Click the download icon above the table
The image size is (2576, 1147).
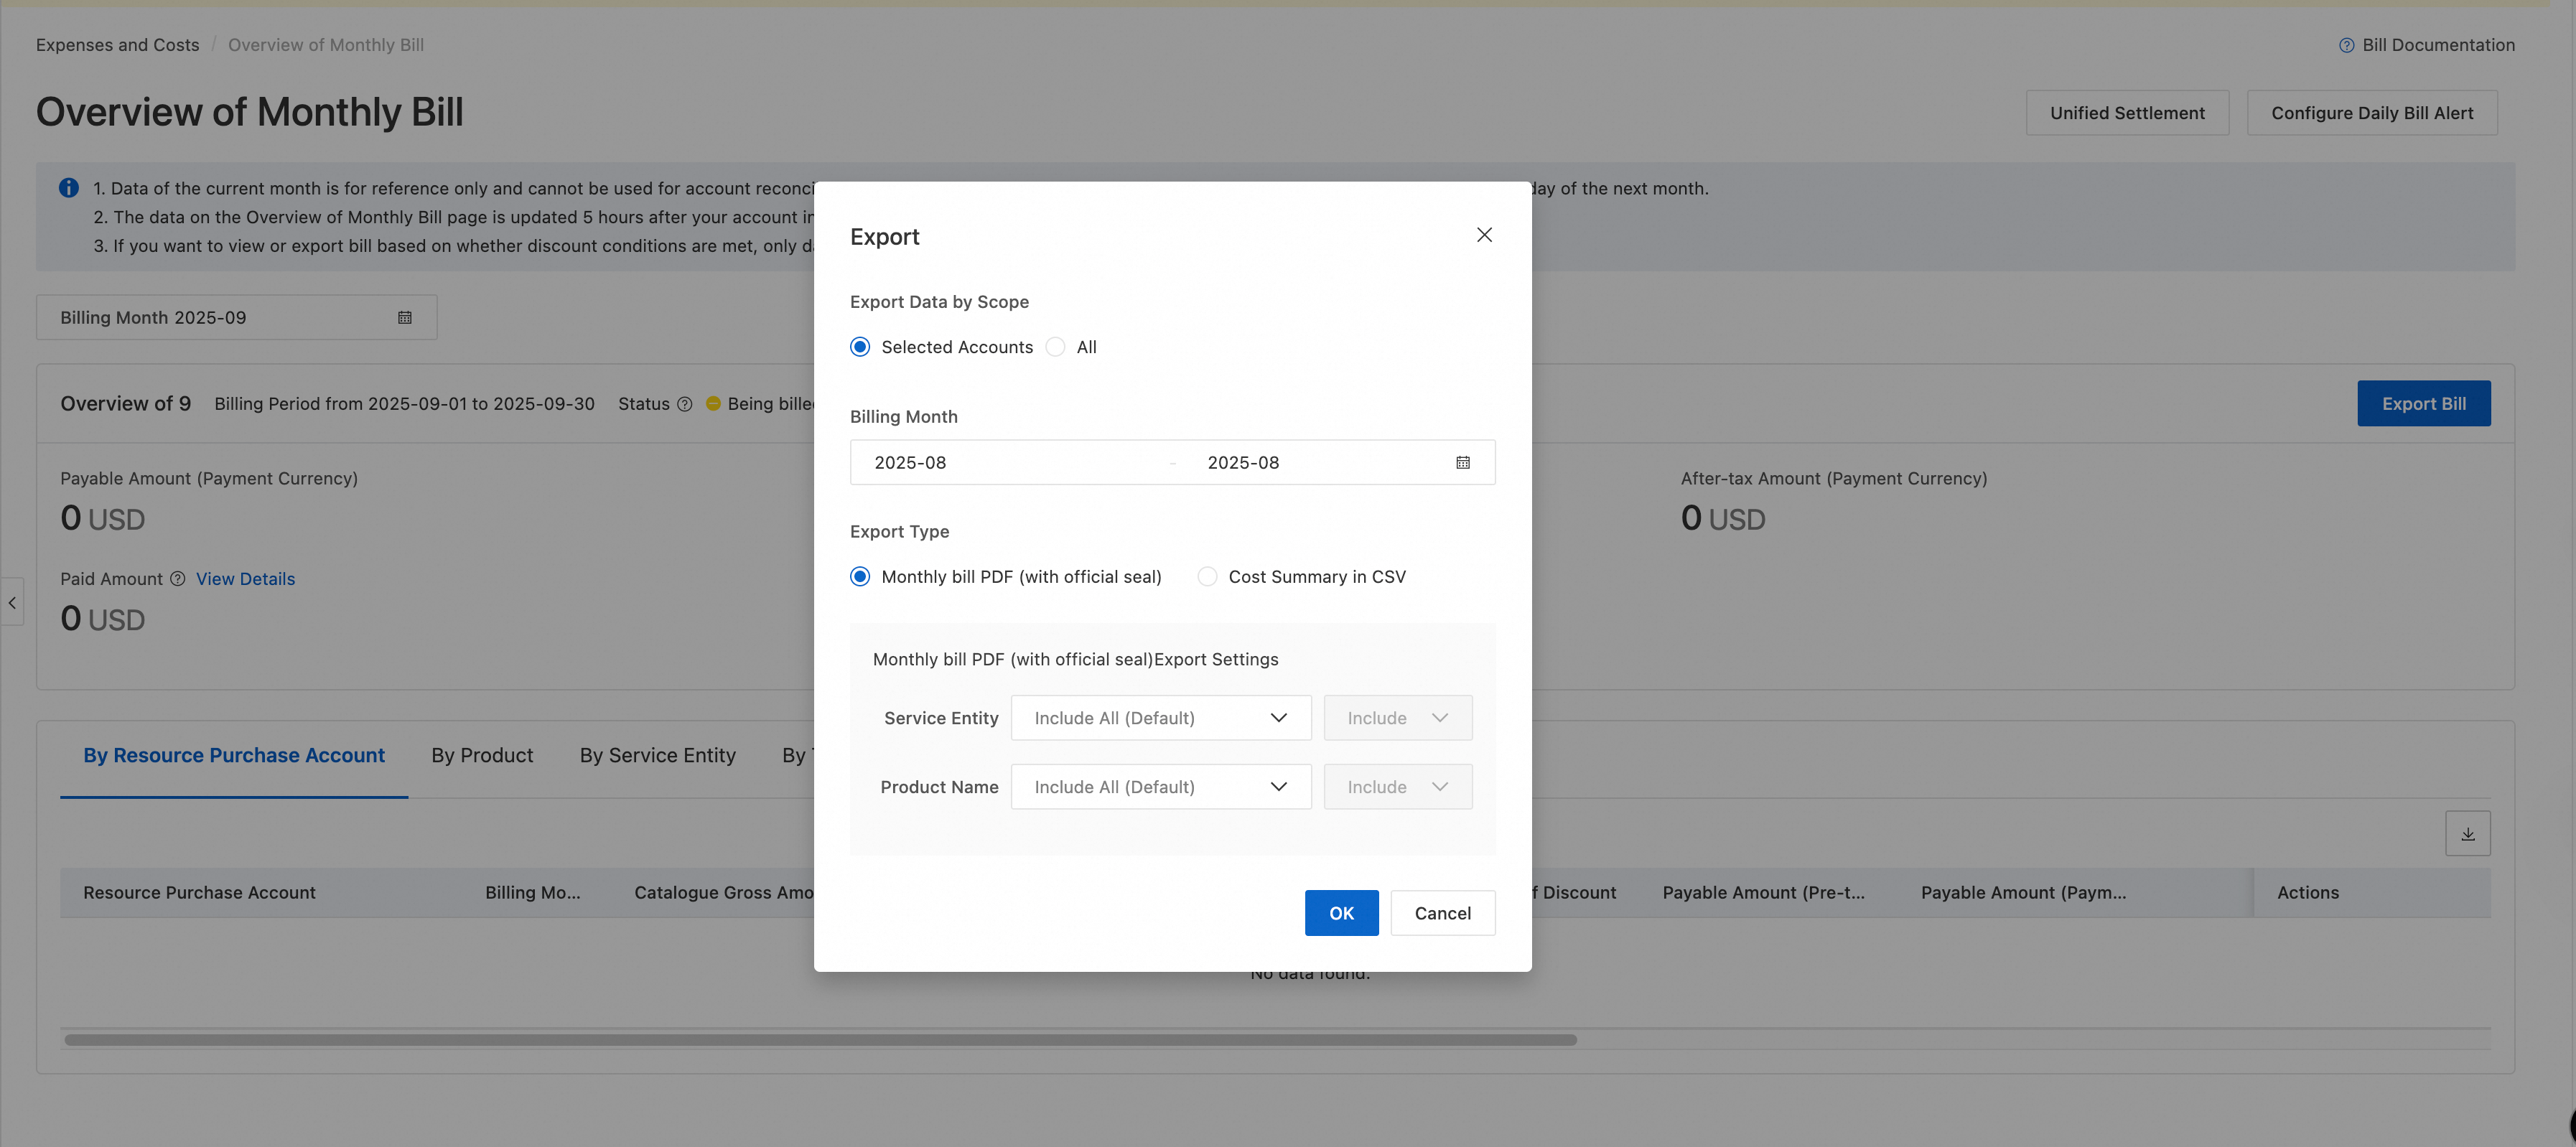[2467, 834]
